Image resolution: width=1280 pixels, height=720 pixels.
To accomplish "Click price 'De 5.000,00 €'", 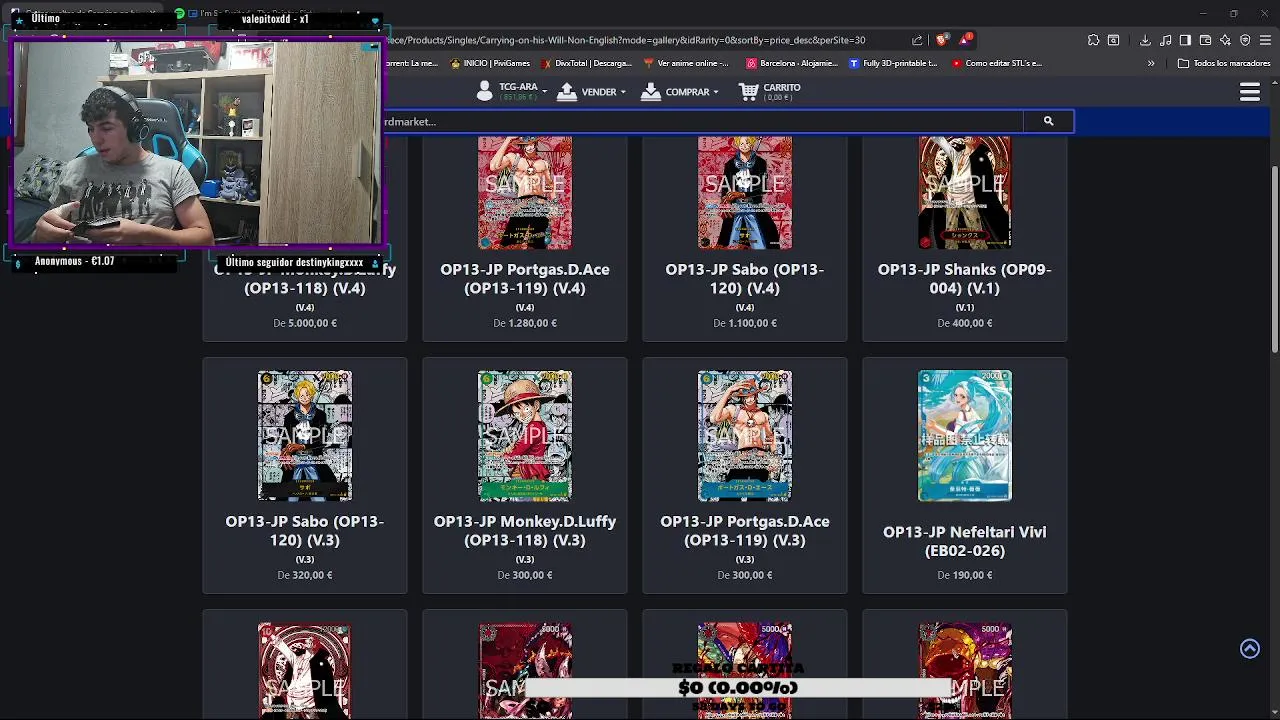I will [305, 323].
